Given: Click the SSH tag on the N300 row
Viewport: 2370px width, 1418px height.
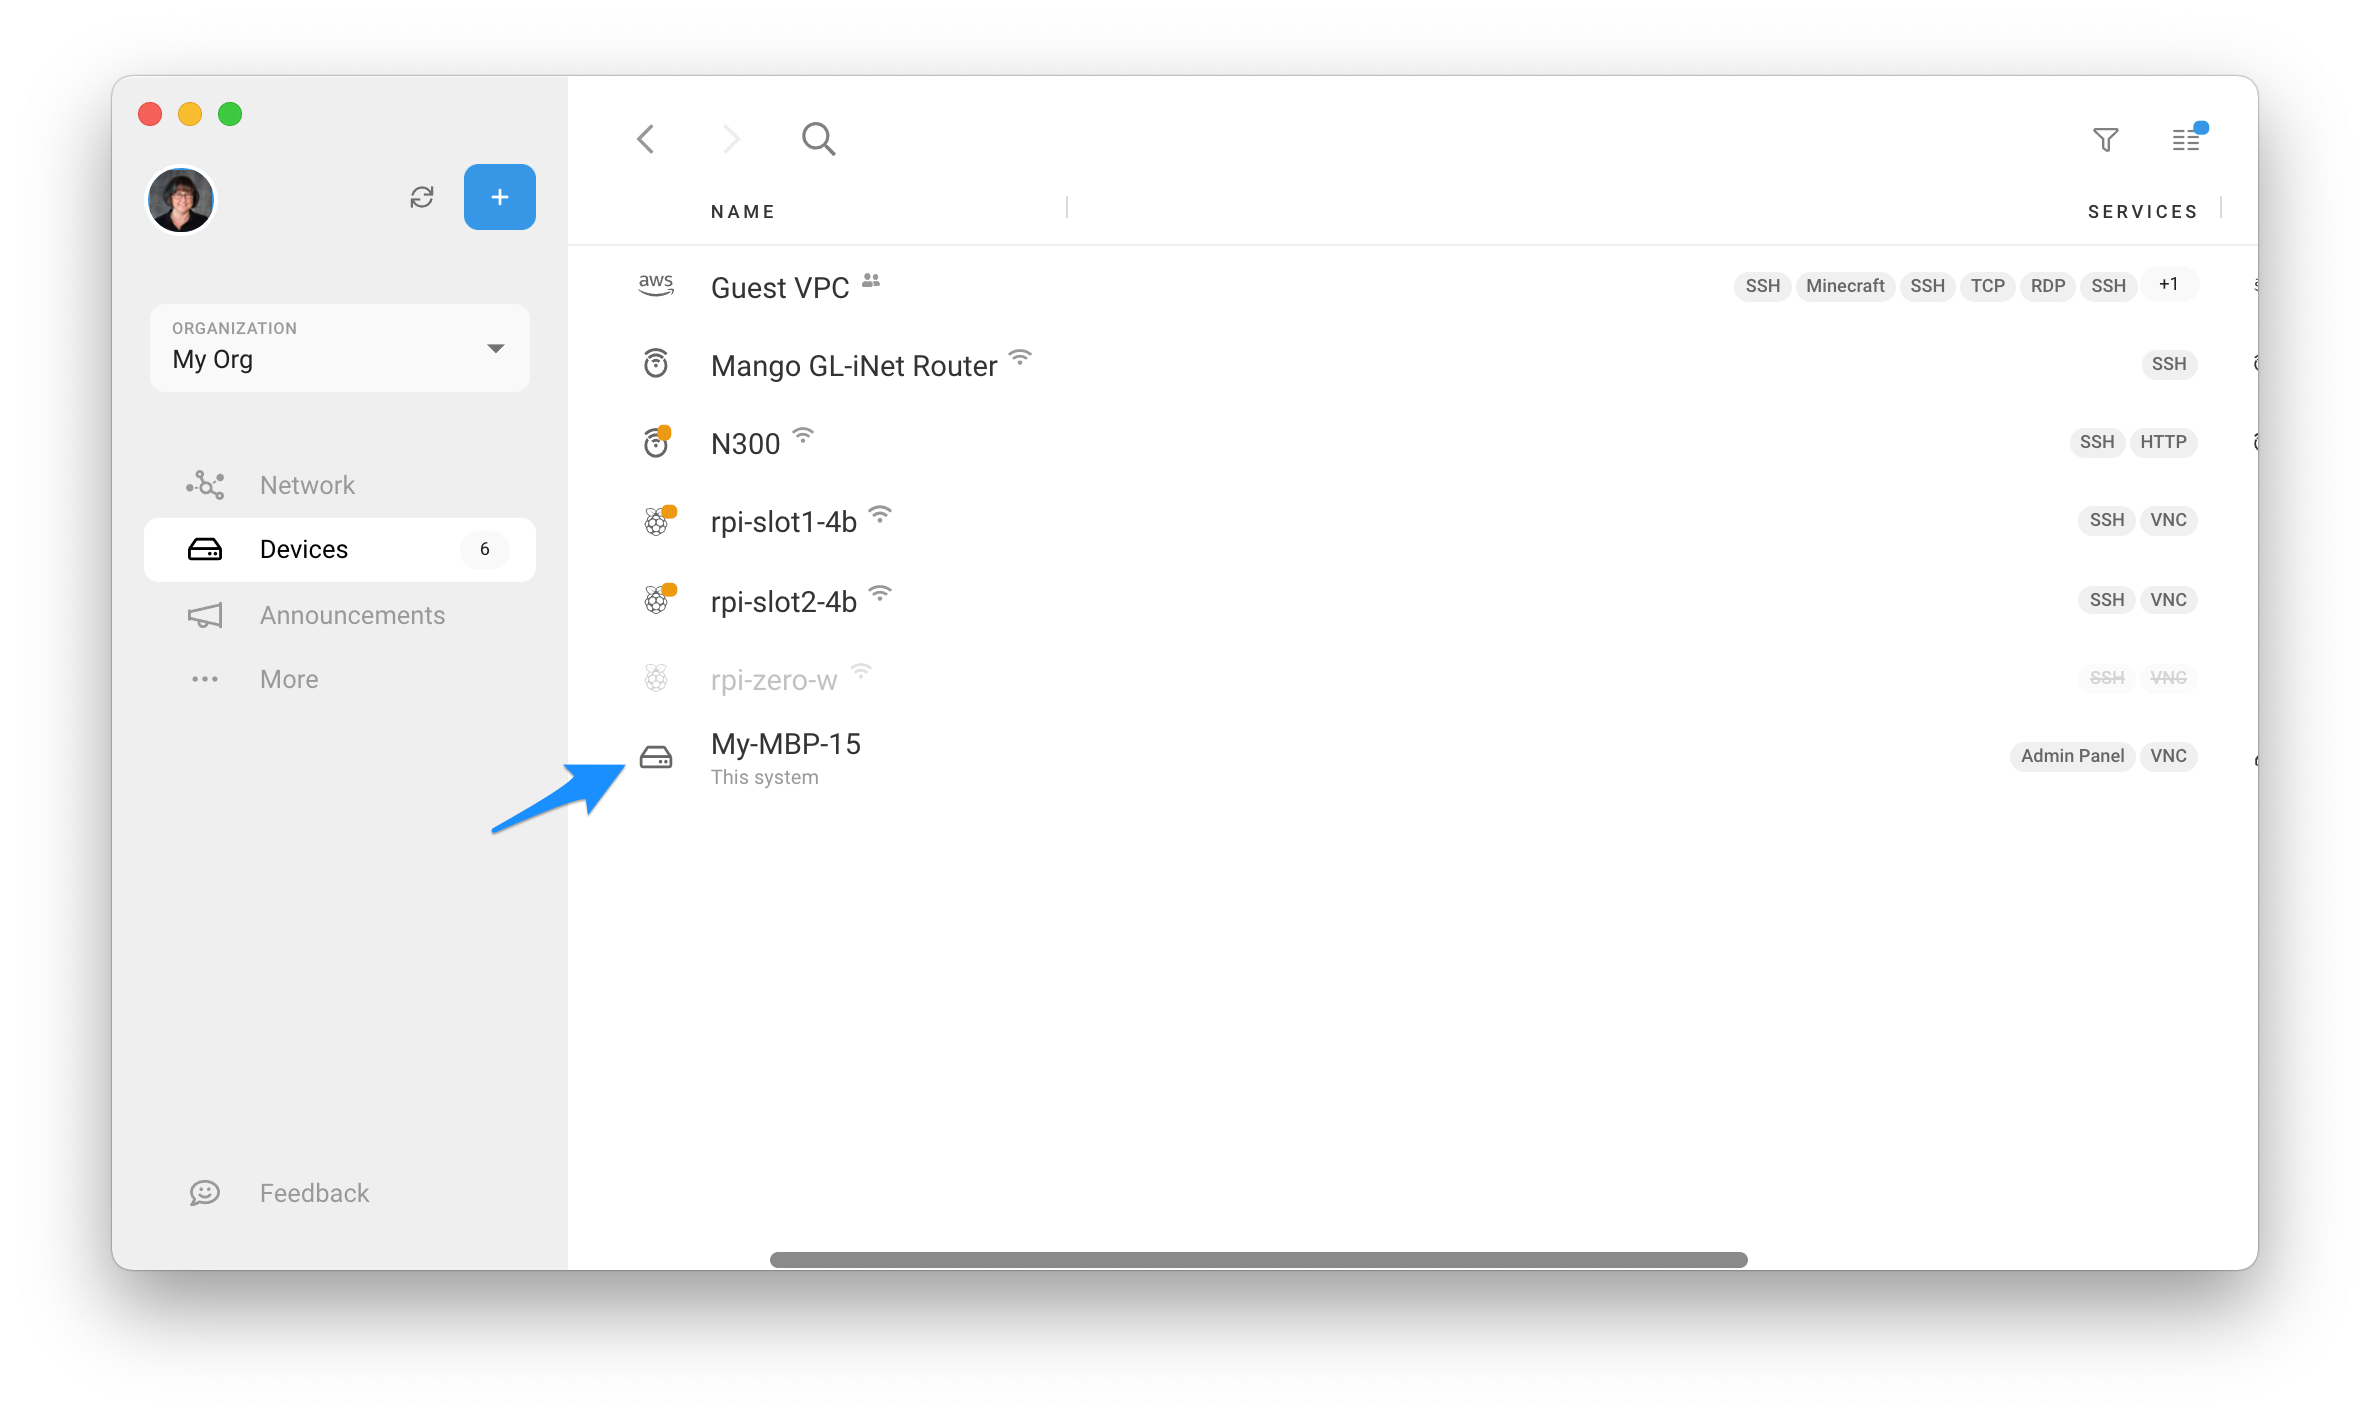Looking at the screenshot, I should click(2097, 442).
